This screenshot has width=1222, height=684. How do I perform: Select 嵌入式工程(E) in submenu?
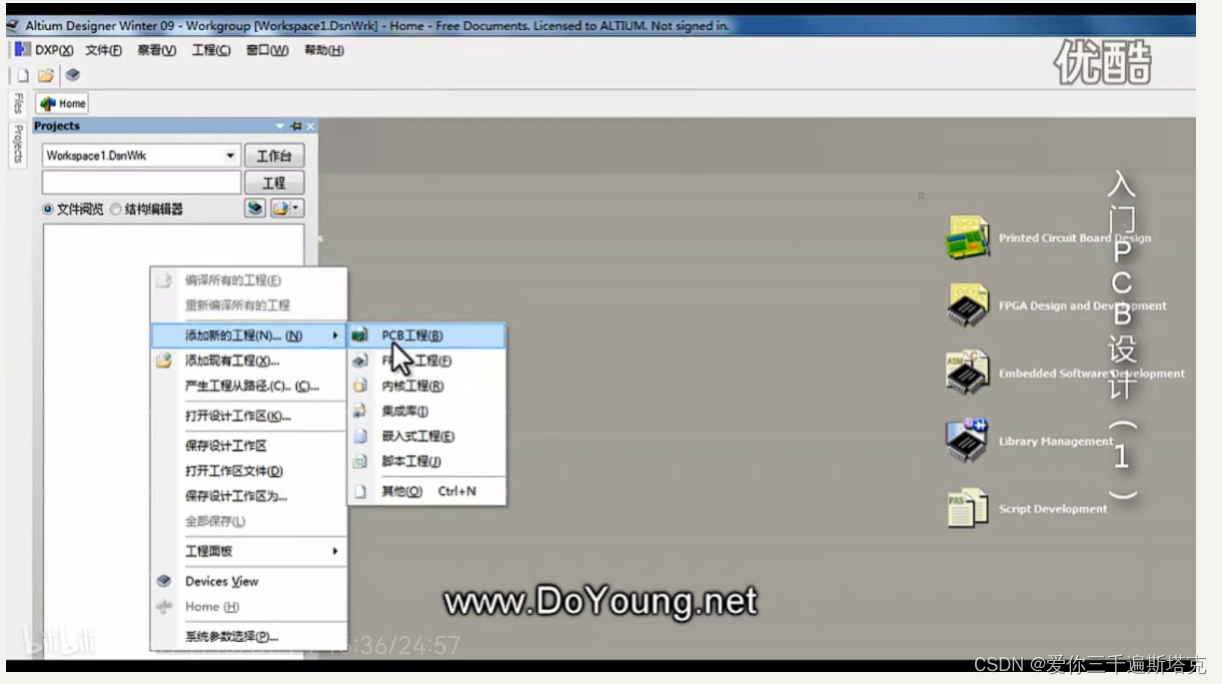click(x=427, y=436)
